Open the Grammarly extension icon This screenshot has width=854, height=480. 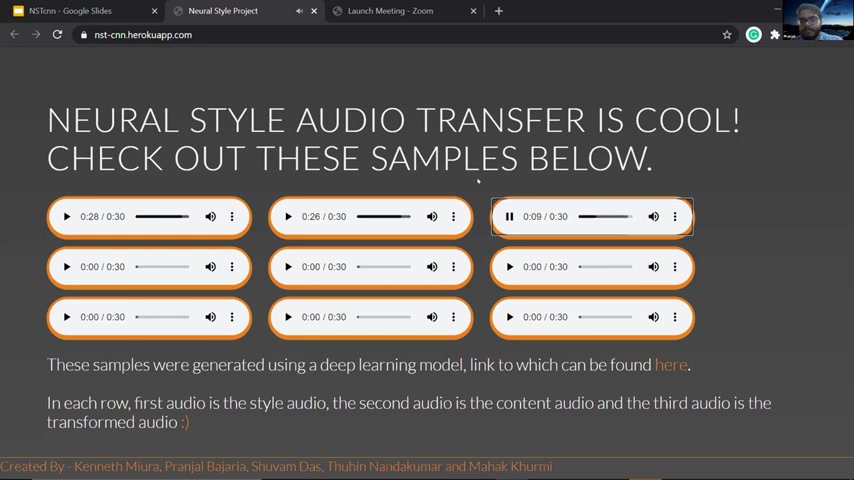point(754,35)
